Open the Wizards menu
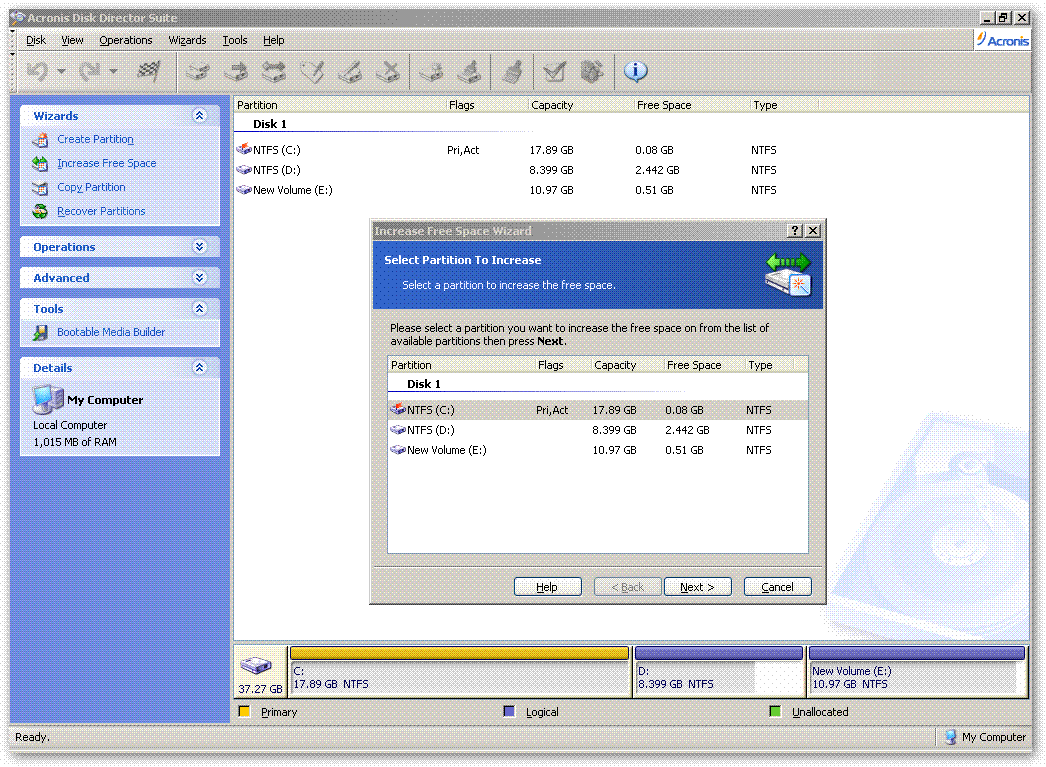Viewport: 1046px width, 767px height. point(187,40)
